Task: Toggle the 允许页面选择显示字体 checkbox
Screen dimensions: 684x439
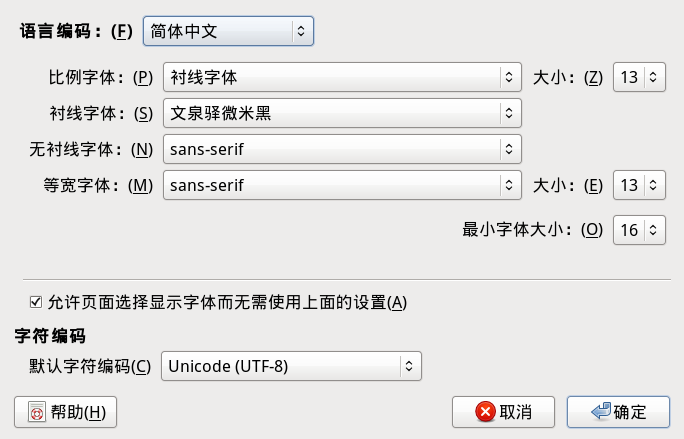Action: pos(36,302)
